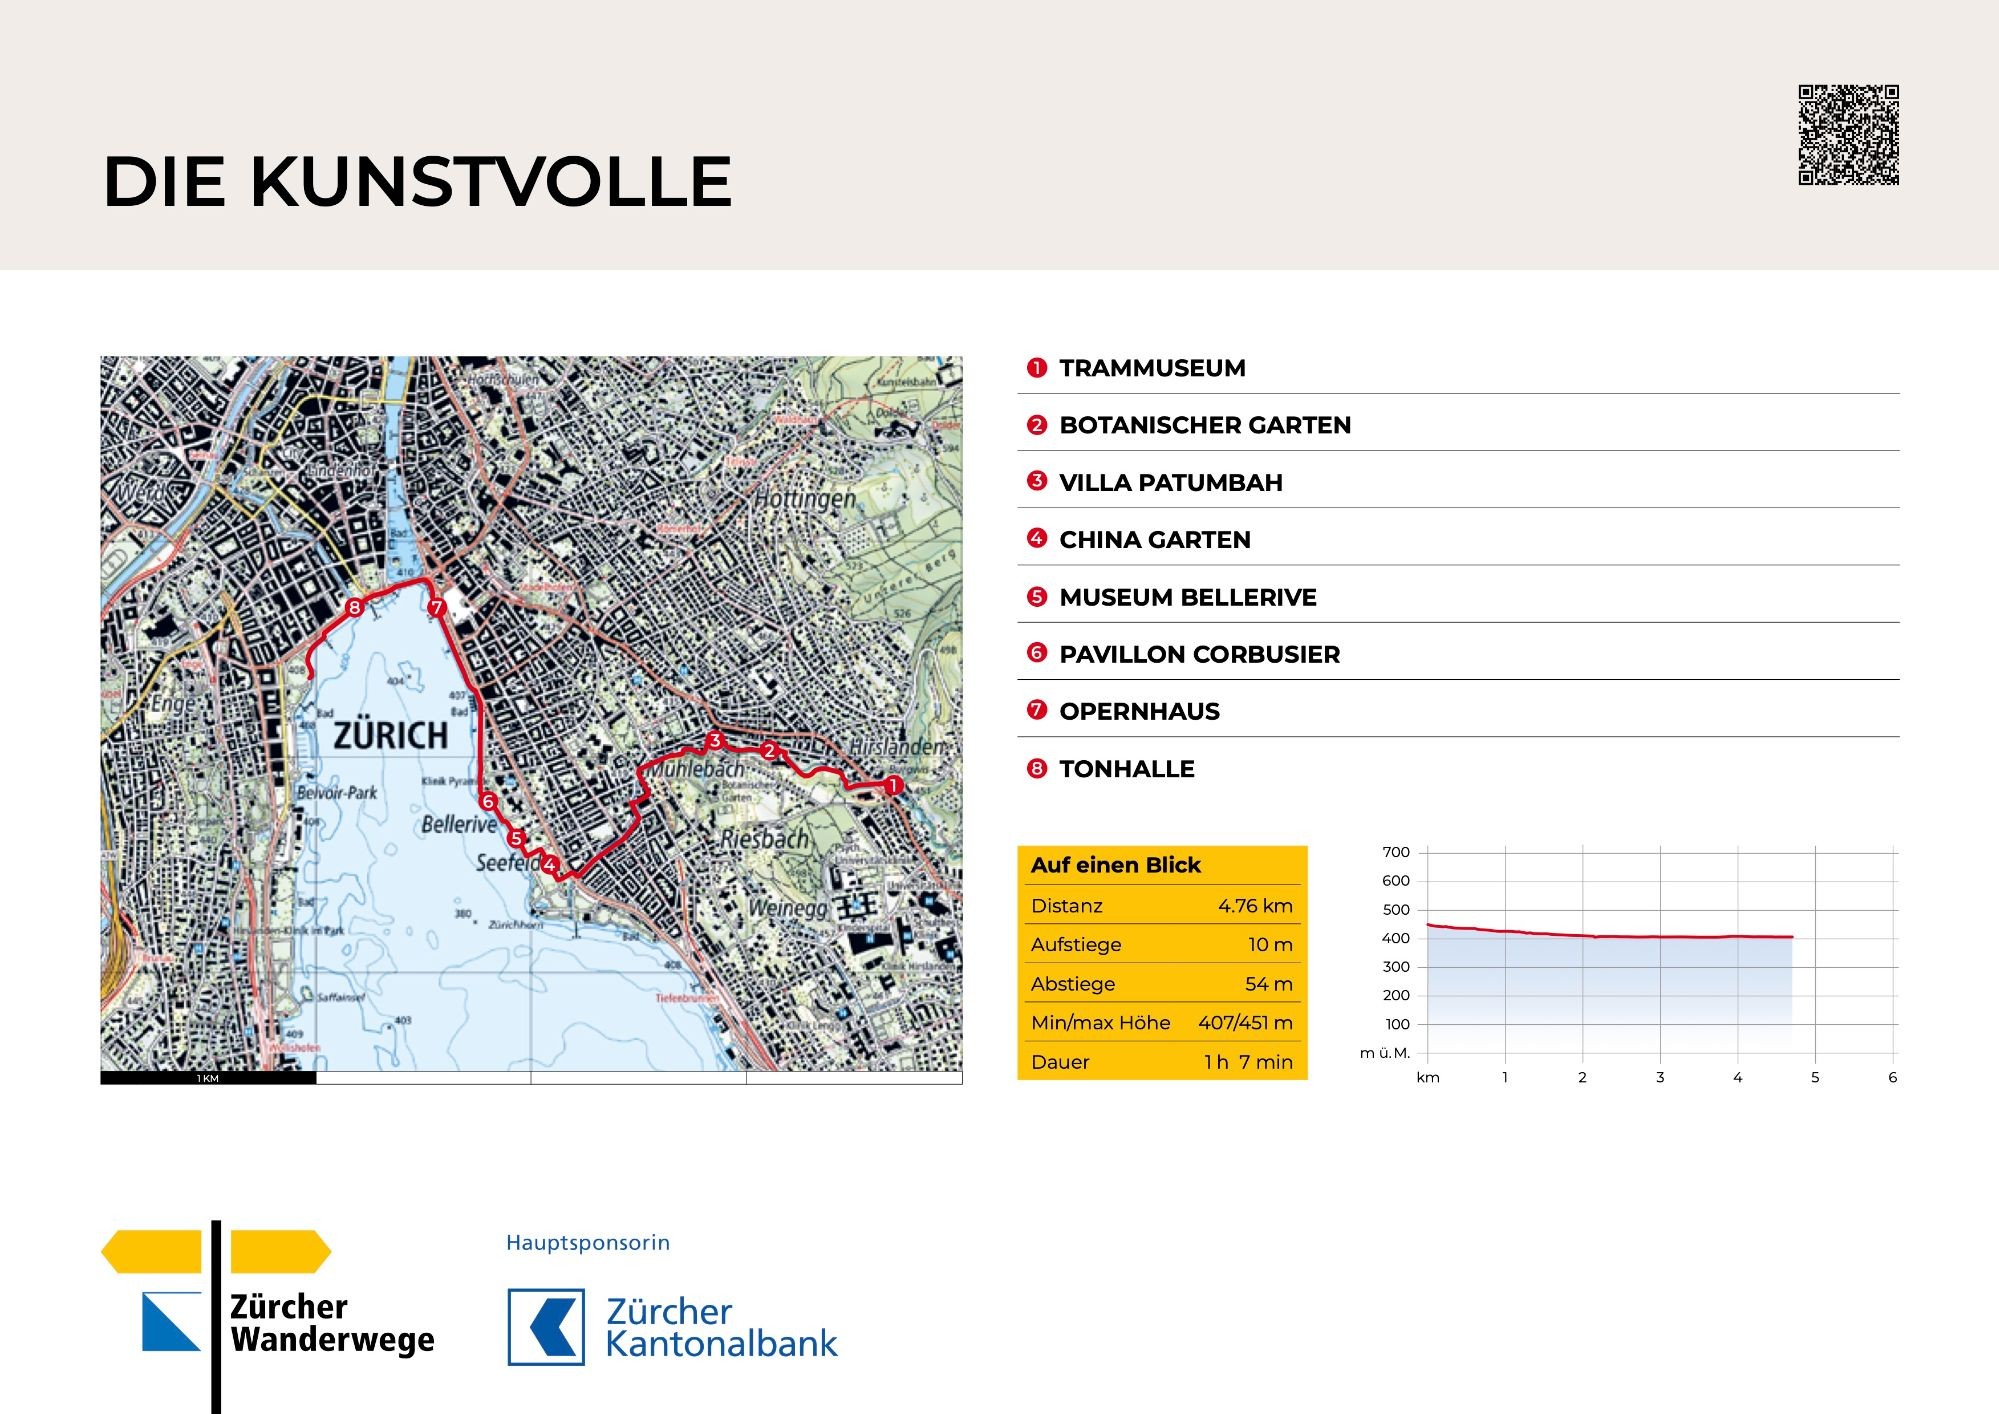
Task: Select the Distanz 4.76 km row
Action: click(1162, 905)
